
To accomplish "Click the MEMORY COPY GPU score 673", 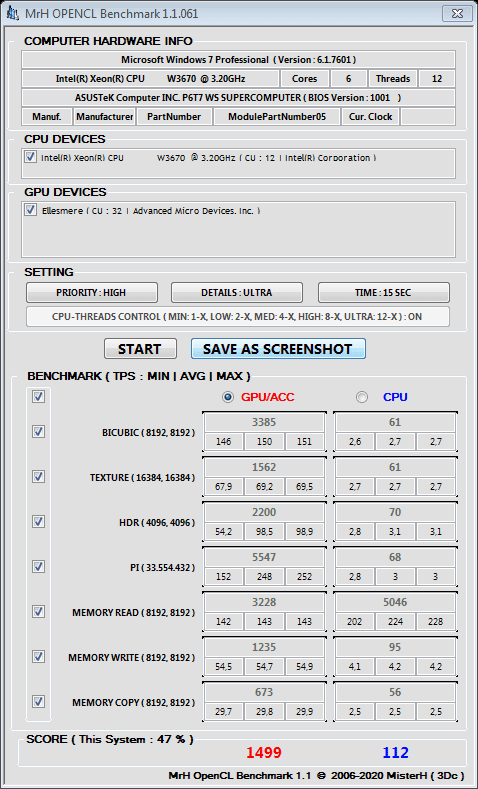I will pyautogui.click(x=264, y=692).
